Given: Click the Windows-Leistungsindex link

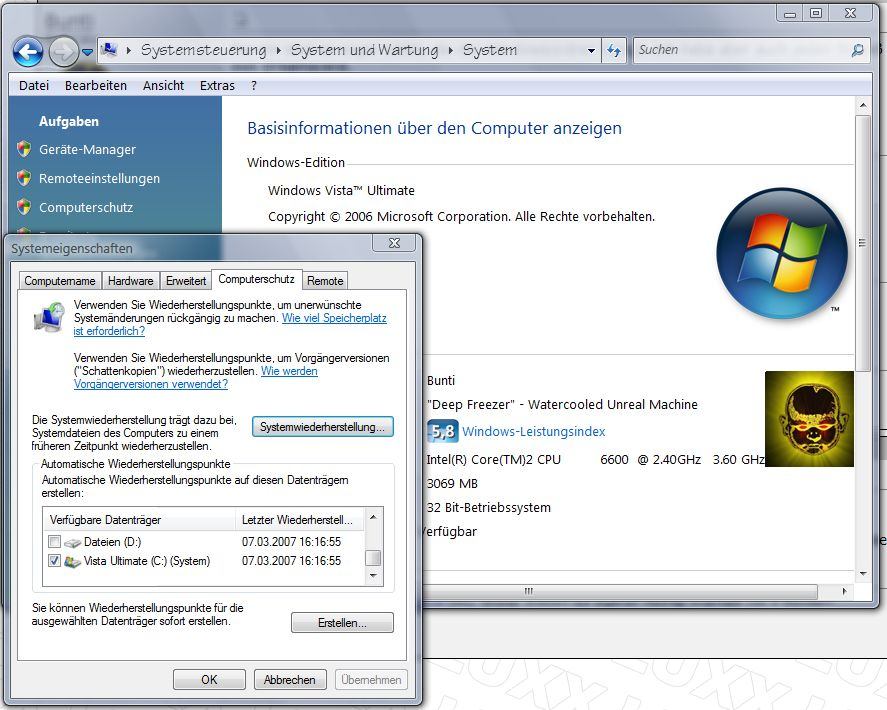Looking at the screenshot, I should [533, 432].
